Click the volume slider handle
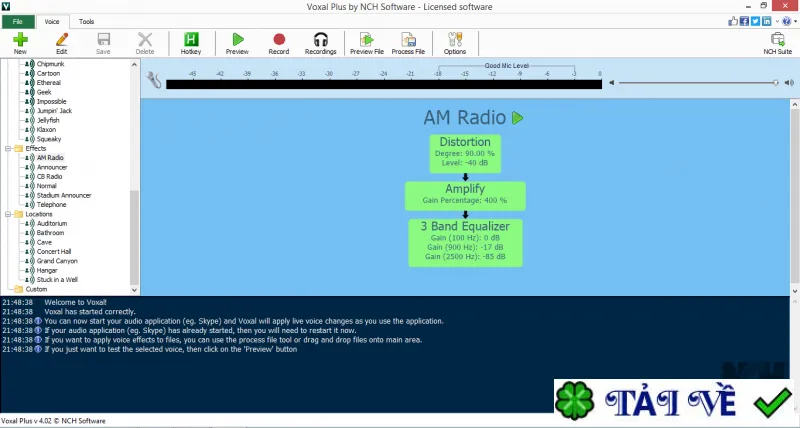Image resolution: width=800 pixels, height=428 pixels. [776, 83]
